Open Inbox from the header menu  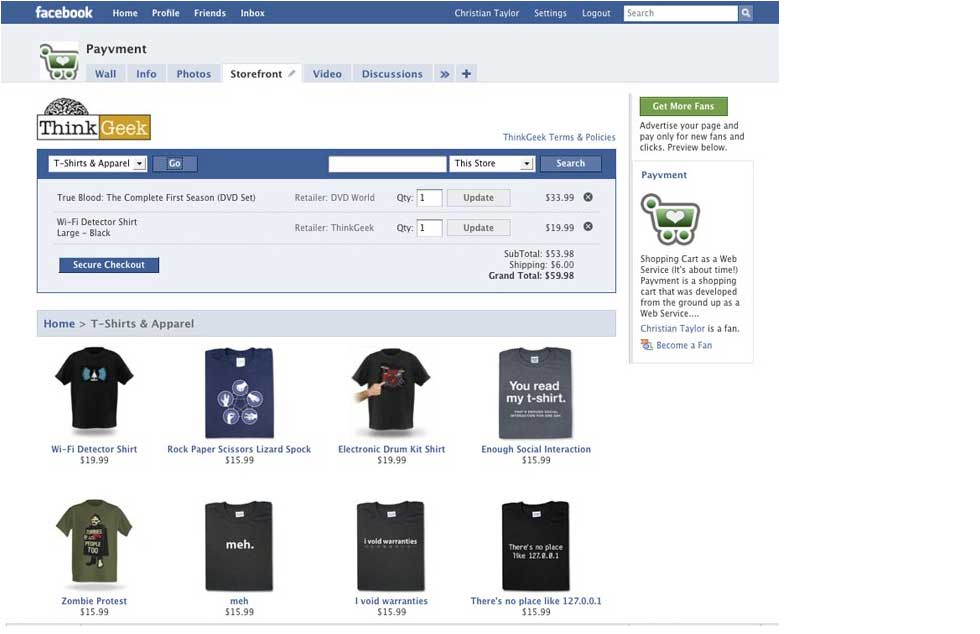[252, 13]
